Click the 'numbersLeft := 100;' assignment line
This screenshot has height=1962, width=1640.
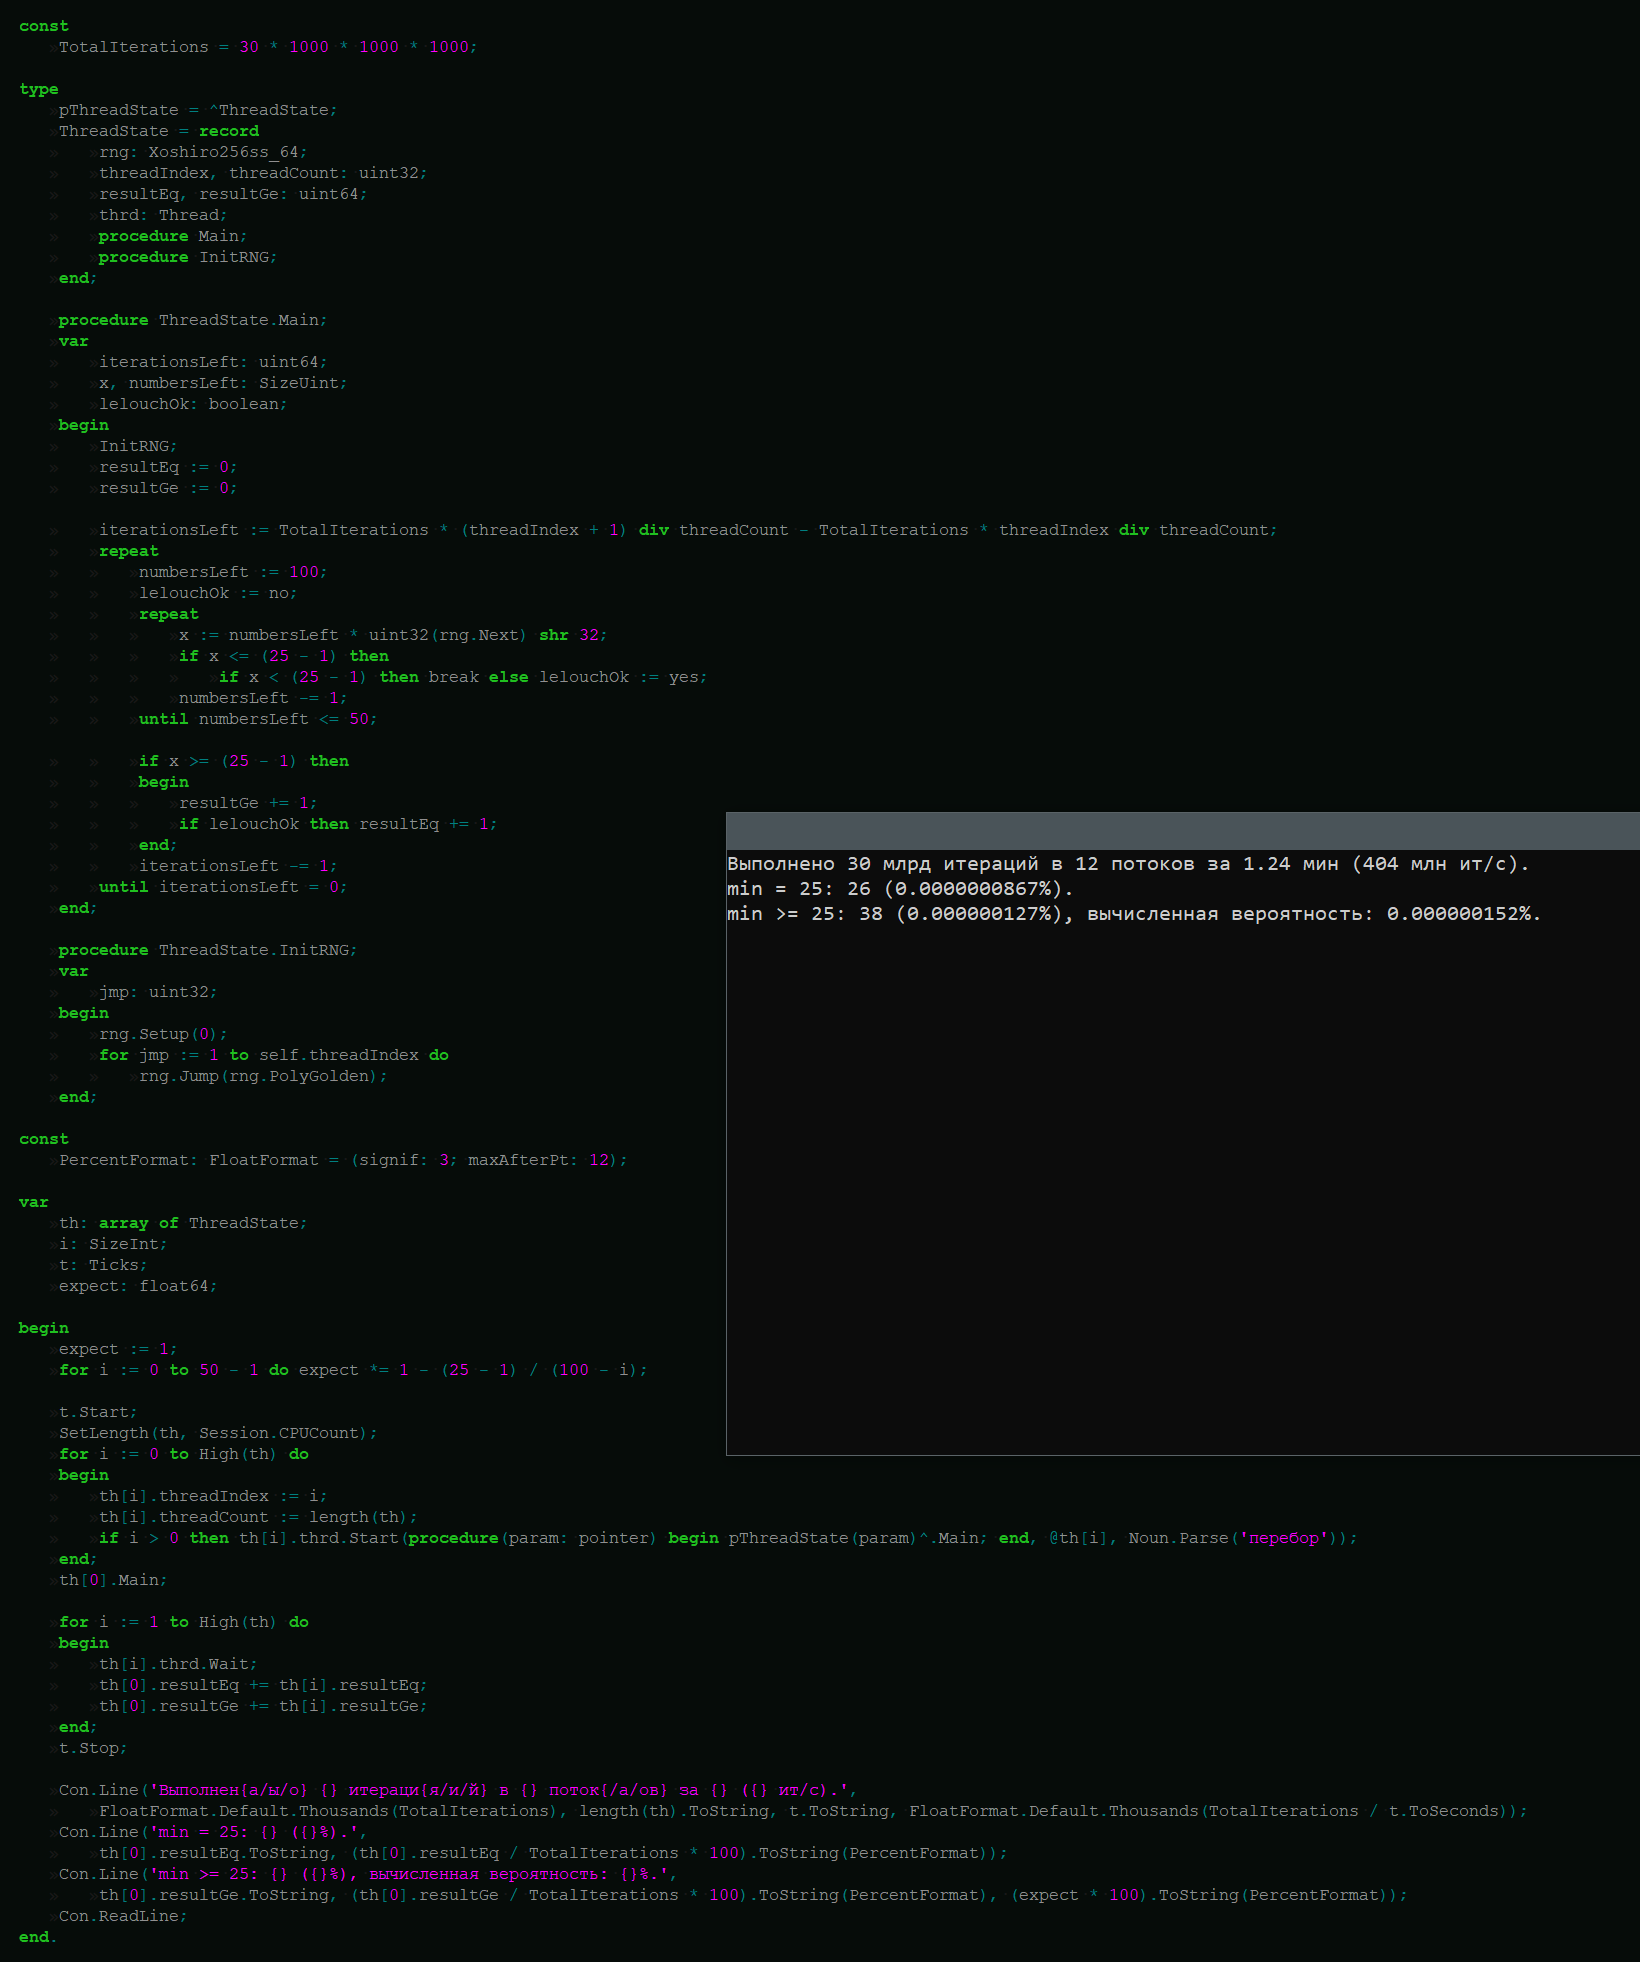(x=232, y=572)
